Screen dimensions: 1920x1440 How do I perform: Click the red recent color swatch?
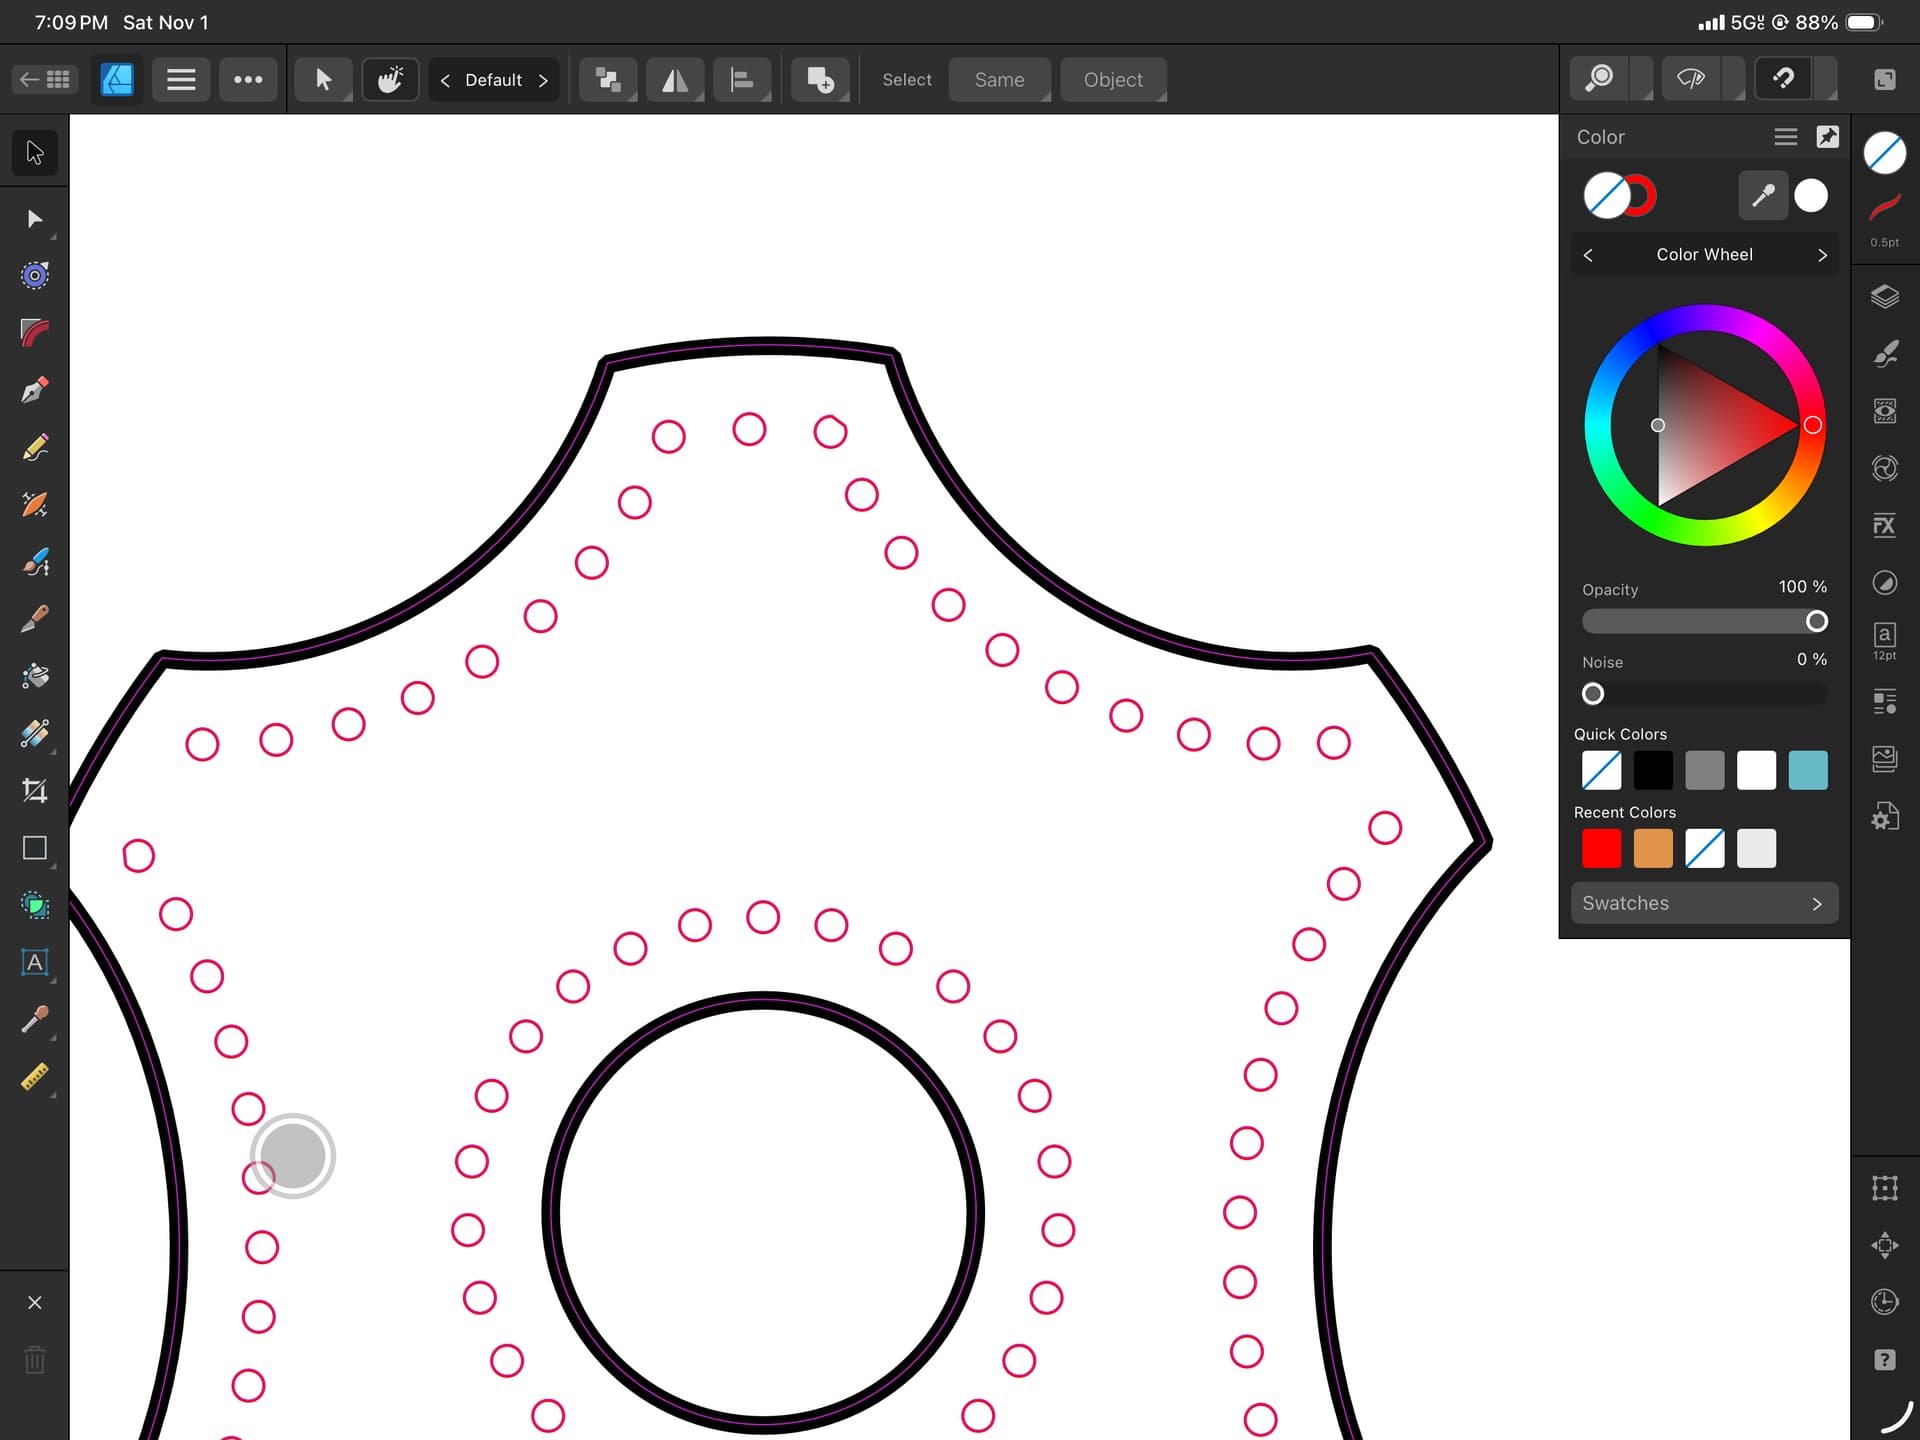[x=1601, y=848]
